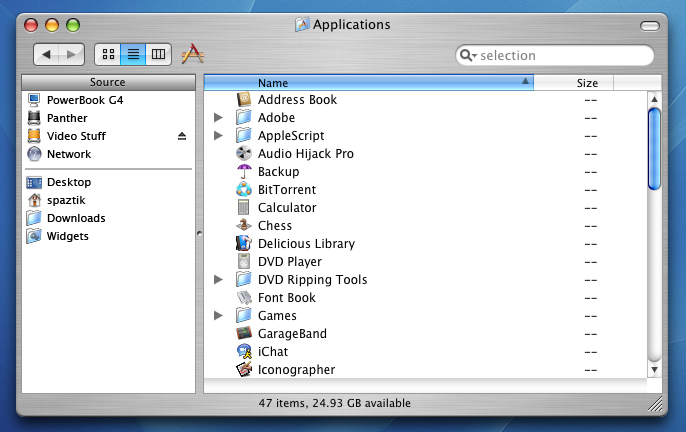Open the spaztik home folder
The height and width of the screenshot is (432, 686).
pyautogui.click(x=108, y=200)
